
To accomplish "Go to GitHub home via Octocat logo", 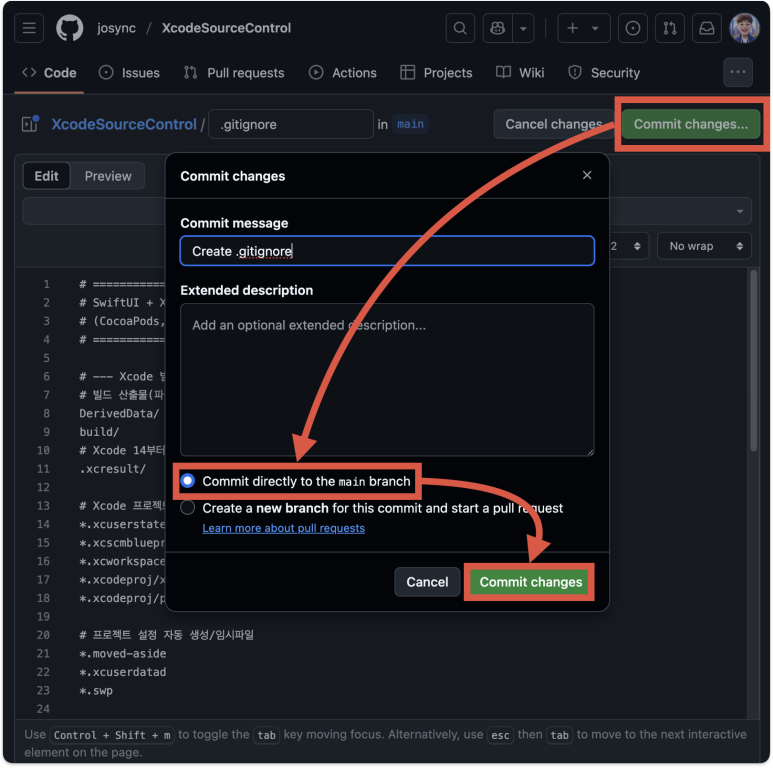I will [x=70, y=28].
